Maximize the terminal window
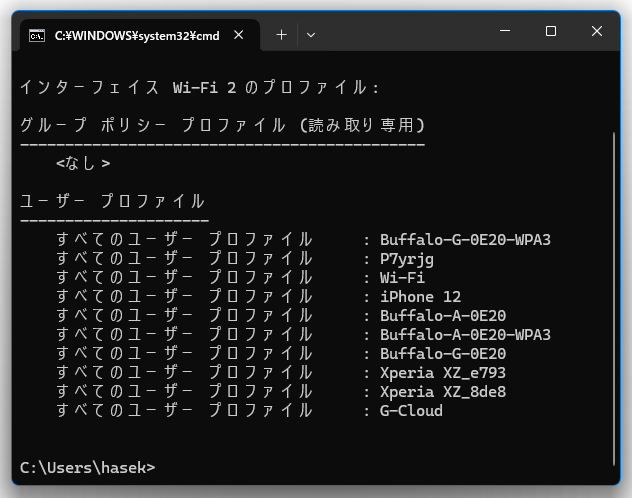The height and width of the screenshot is (498, 632). pos(551,31)
